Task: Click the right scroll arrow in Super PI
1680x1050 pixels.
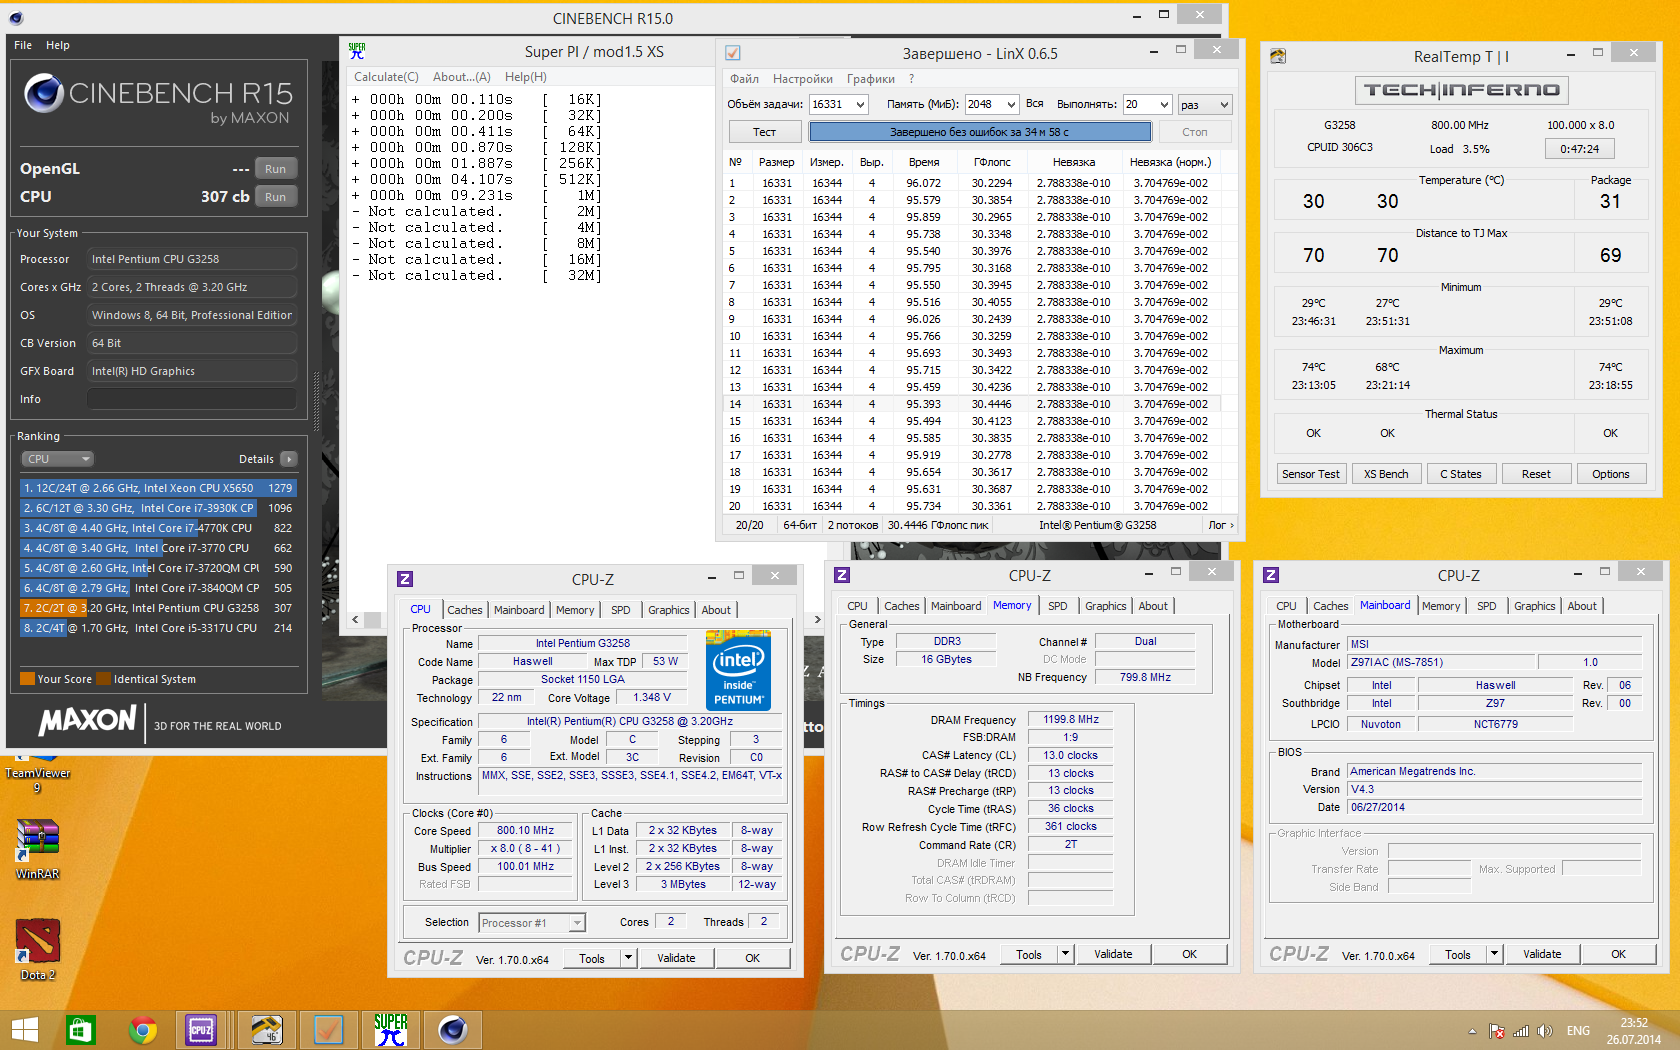Action: [x=817, y=619]
